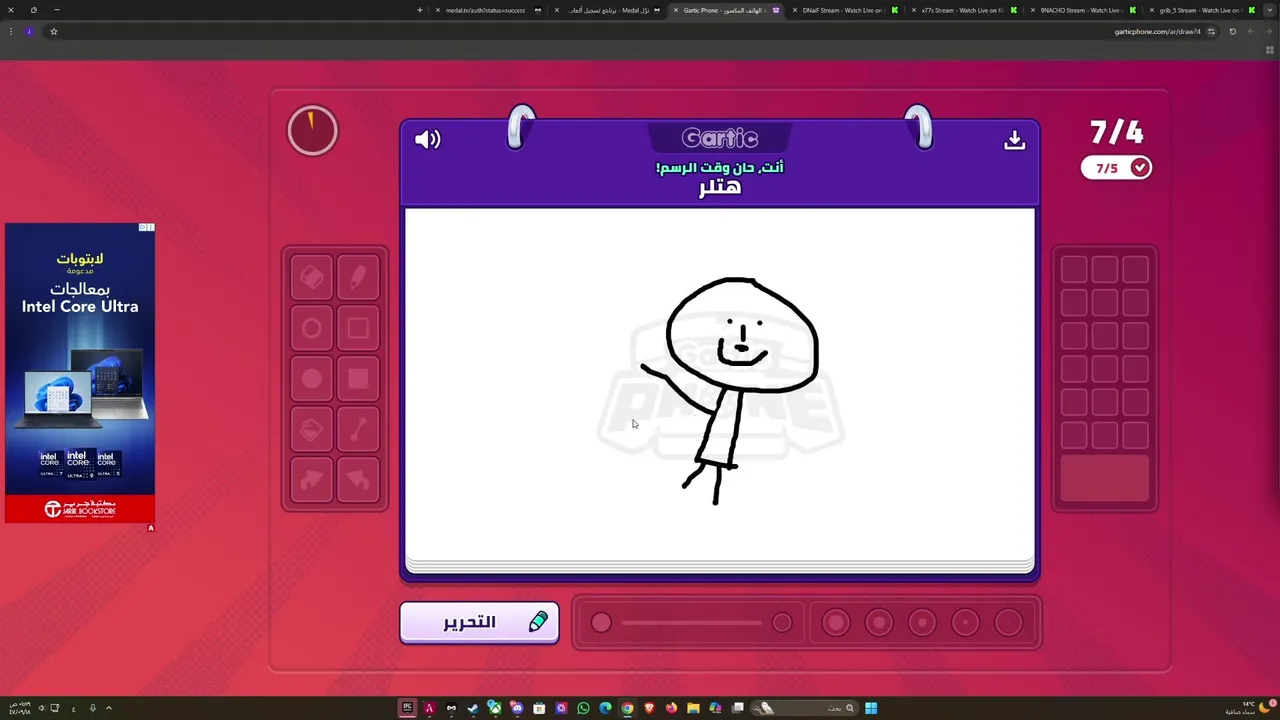Screen dimensions: 1280x720
Task: Open the browser profile icon
Action: [x=29, y=31]
